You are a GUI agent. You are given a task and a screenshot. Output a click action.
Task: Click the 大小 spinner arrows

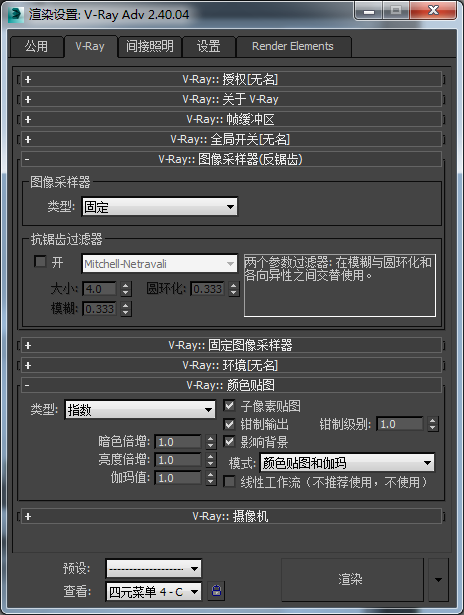pyautogui.click(x=126, y=289)
